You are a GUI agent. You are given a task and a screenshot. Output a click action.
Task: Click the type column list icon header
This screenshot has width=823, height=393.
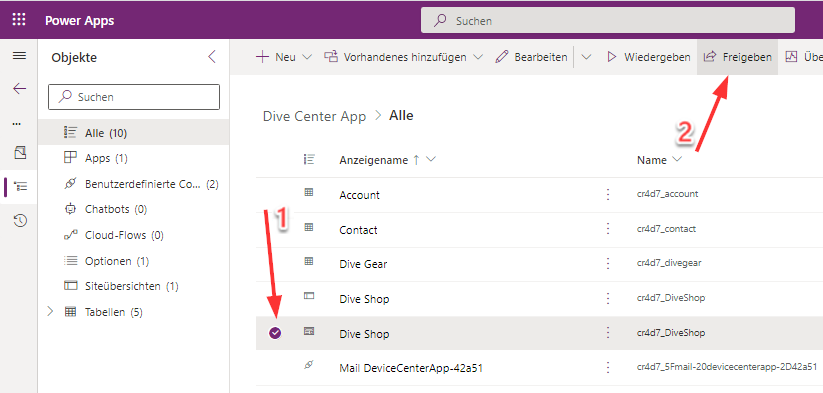point(309,160)
